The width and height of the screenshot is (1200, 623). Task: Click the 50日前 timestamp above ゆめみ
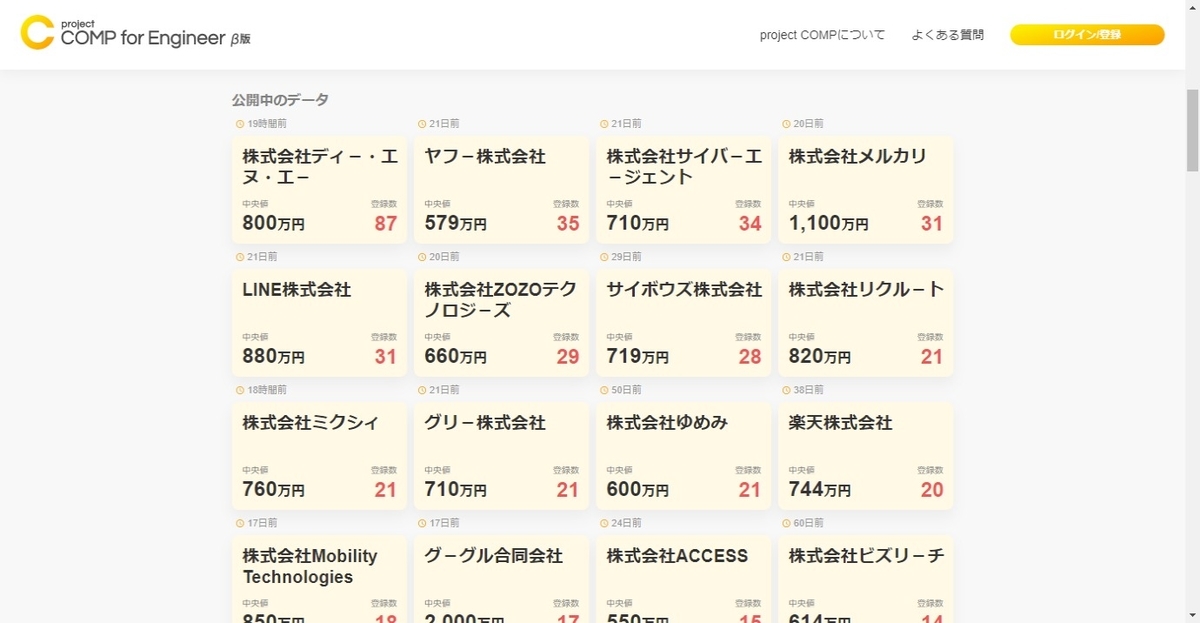pyautogui.click(x=626, y=390)
